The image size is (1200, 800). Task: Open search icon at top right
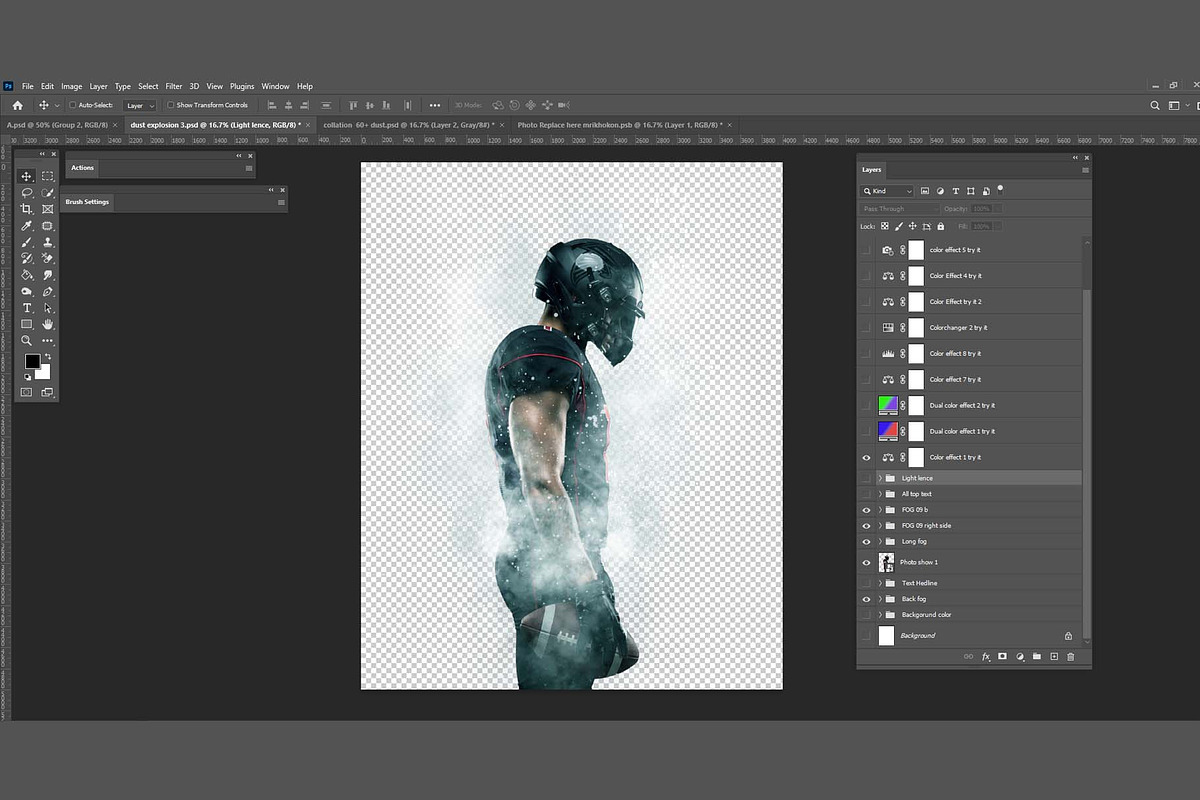click(x=1156, y=105)
